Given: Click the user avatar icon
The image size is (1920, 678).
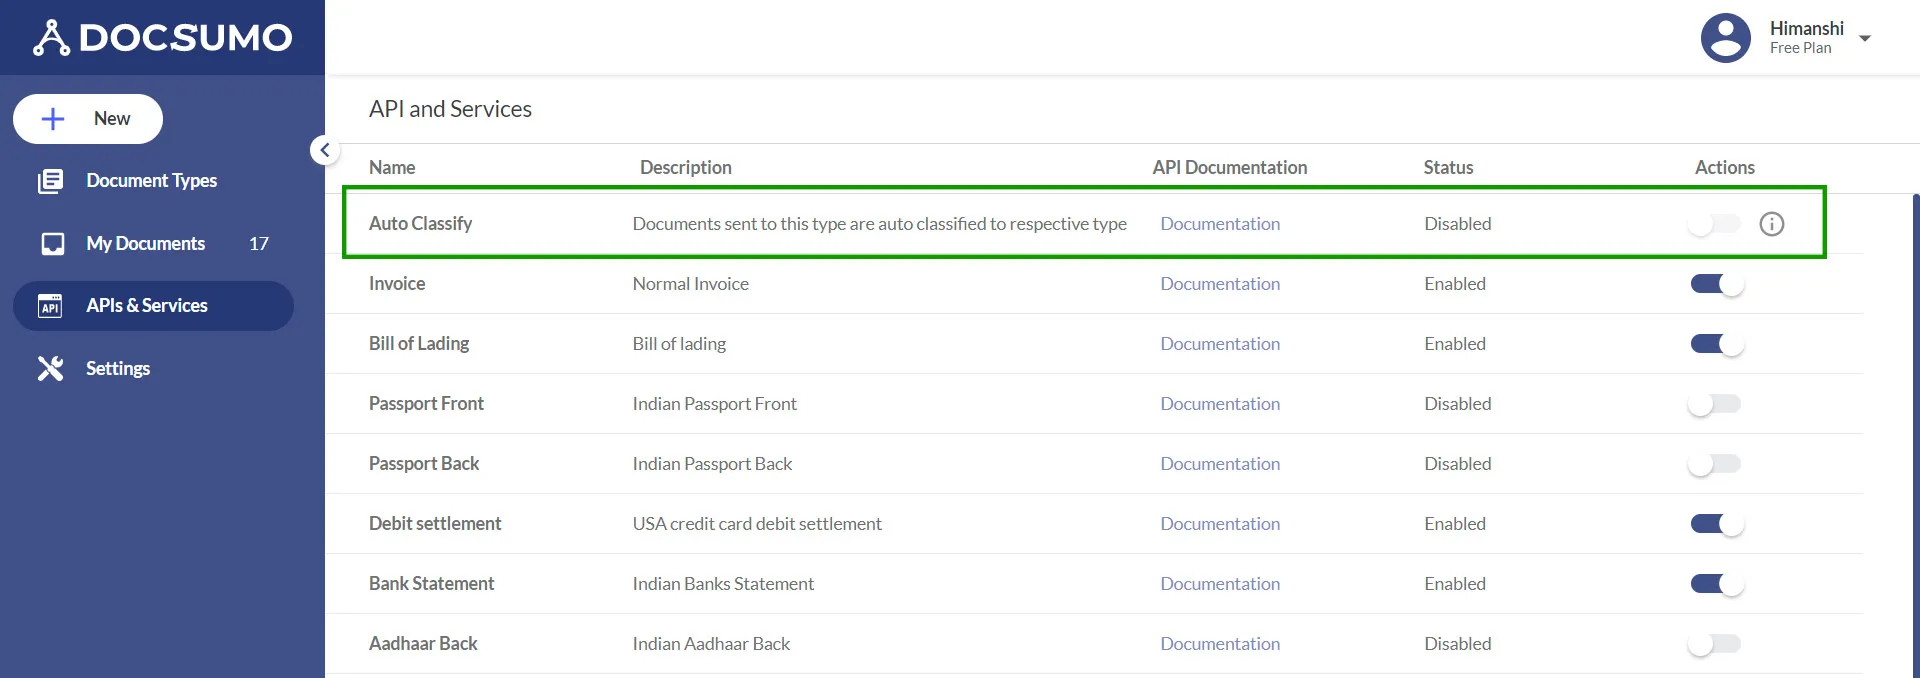Looking at the screenshot, I should pyautogui.click(x=1726, y=38).
